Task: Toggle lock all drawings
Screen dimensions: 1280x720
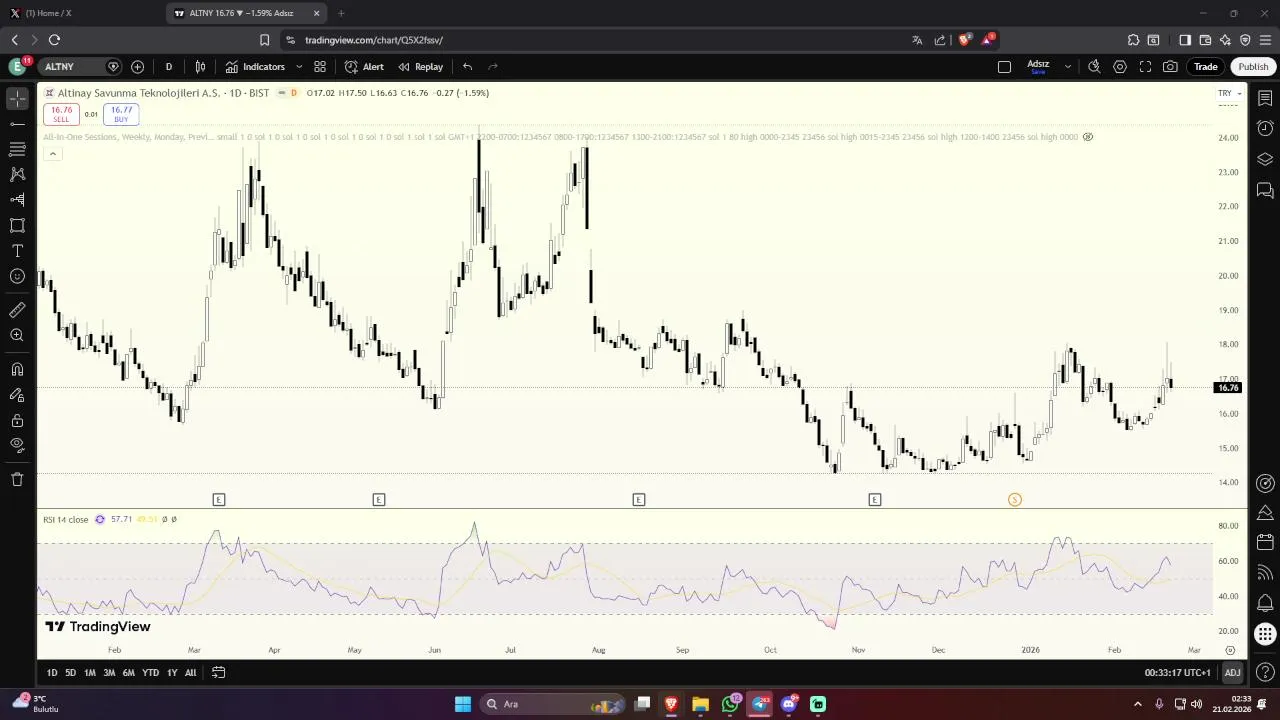Action: 17,420
